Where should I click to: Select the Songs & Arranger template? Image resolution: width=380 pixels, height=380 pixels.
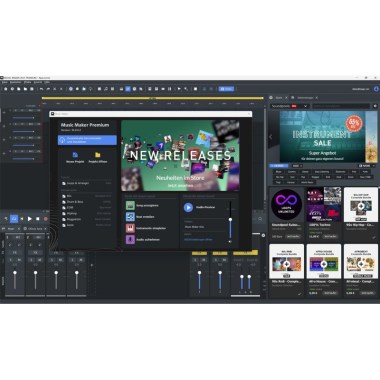(87, 183)
